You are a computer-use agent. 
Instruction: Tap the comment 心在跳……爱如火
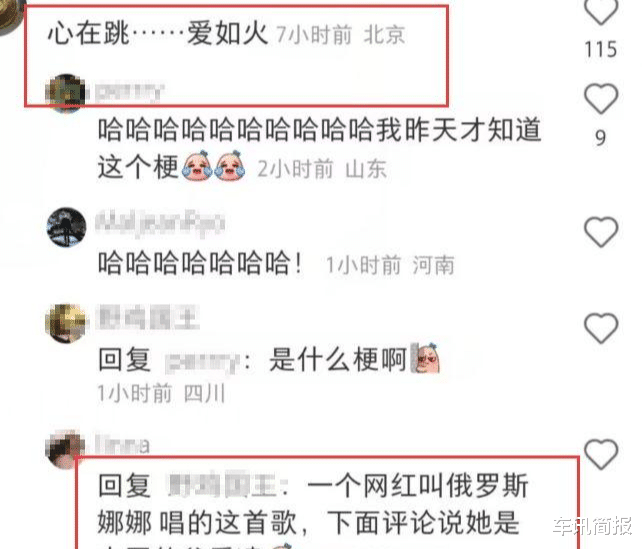coord(158,34)
